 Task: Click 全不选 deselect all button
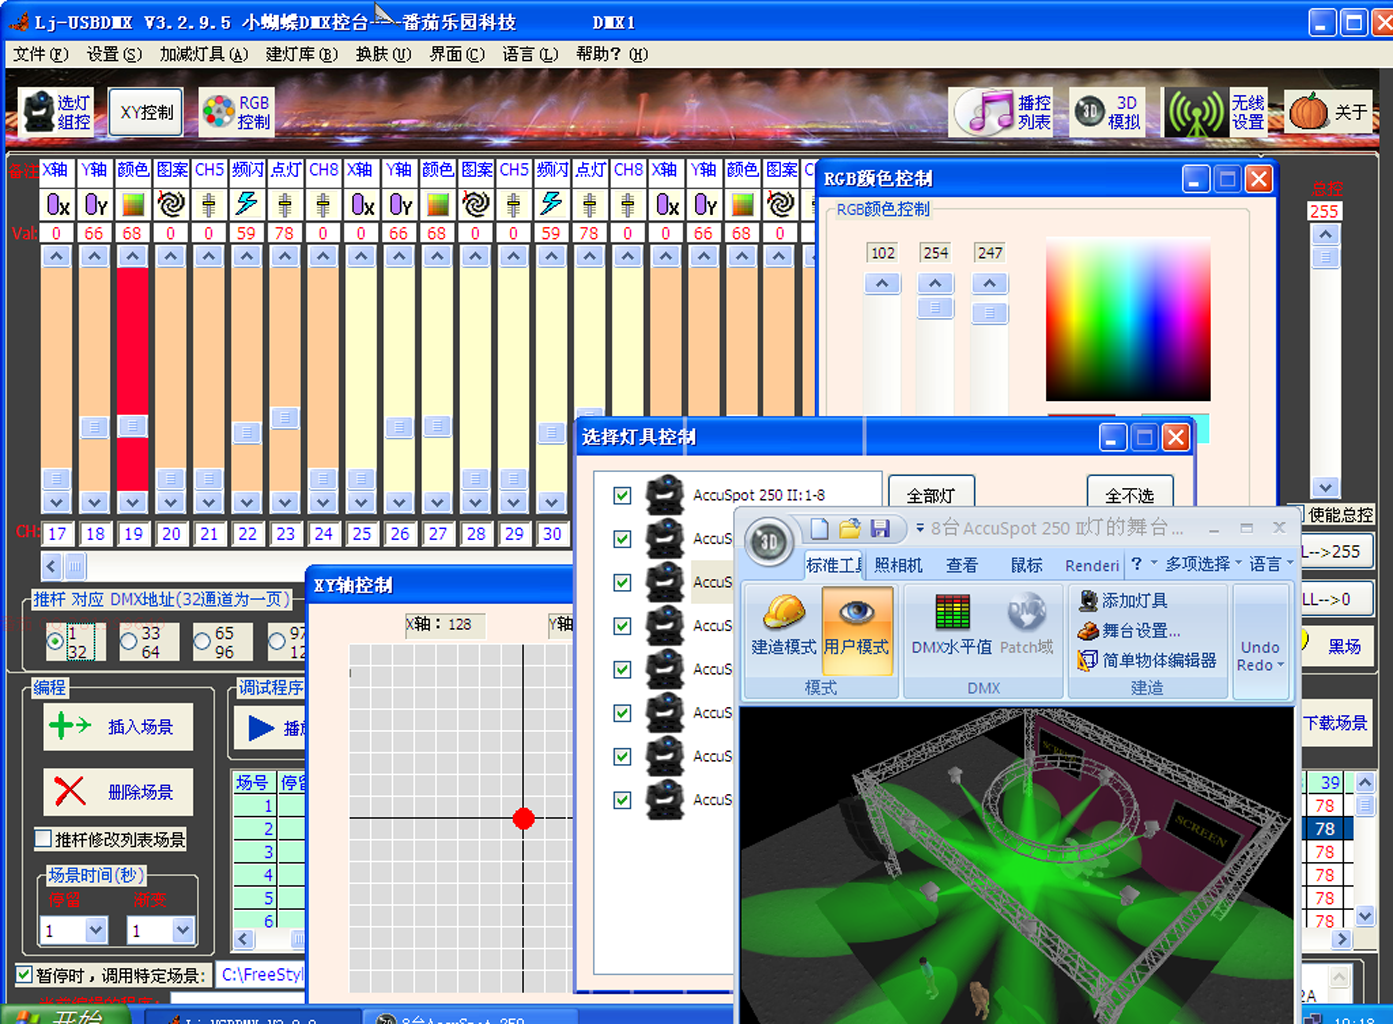[1129, 495]
